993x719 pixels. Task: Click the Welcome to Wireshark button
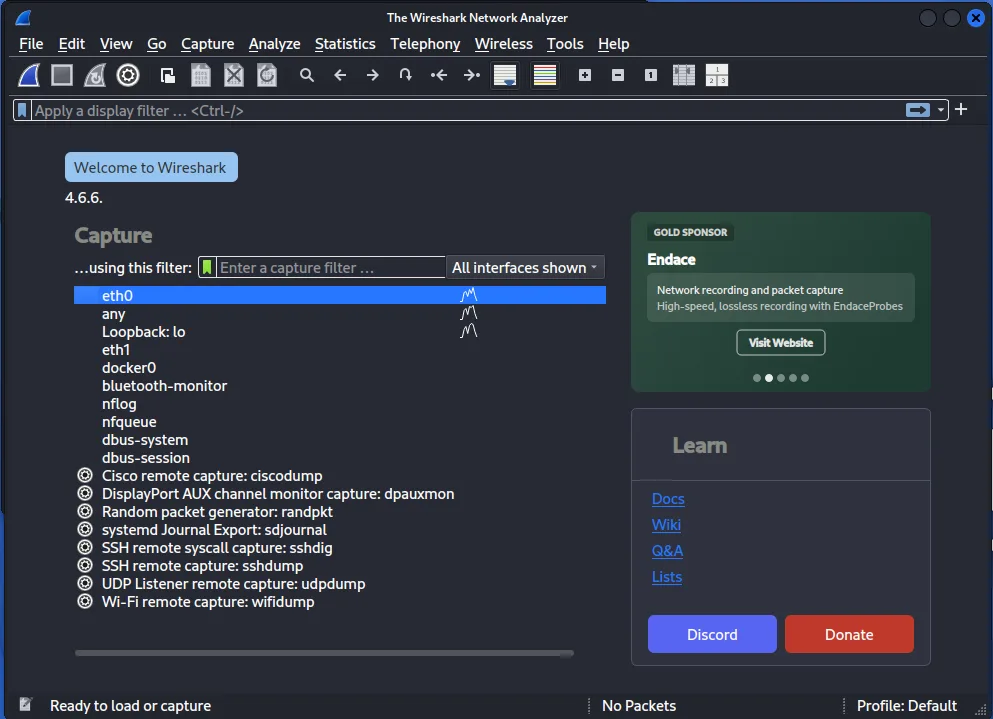pyautogui.click(x=151, y=167)
